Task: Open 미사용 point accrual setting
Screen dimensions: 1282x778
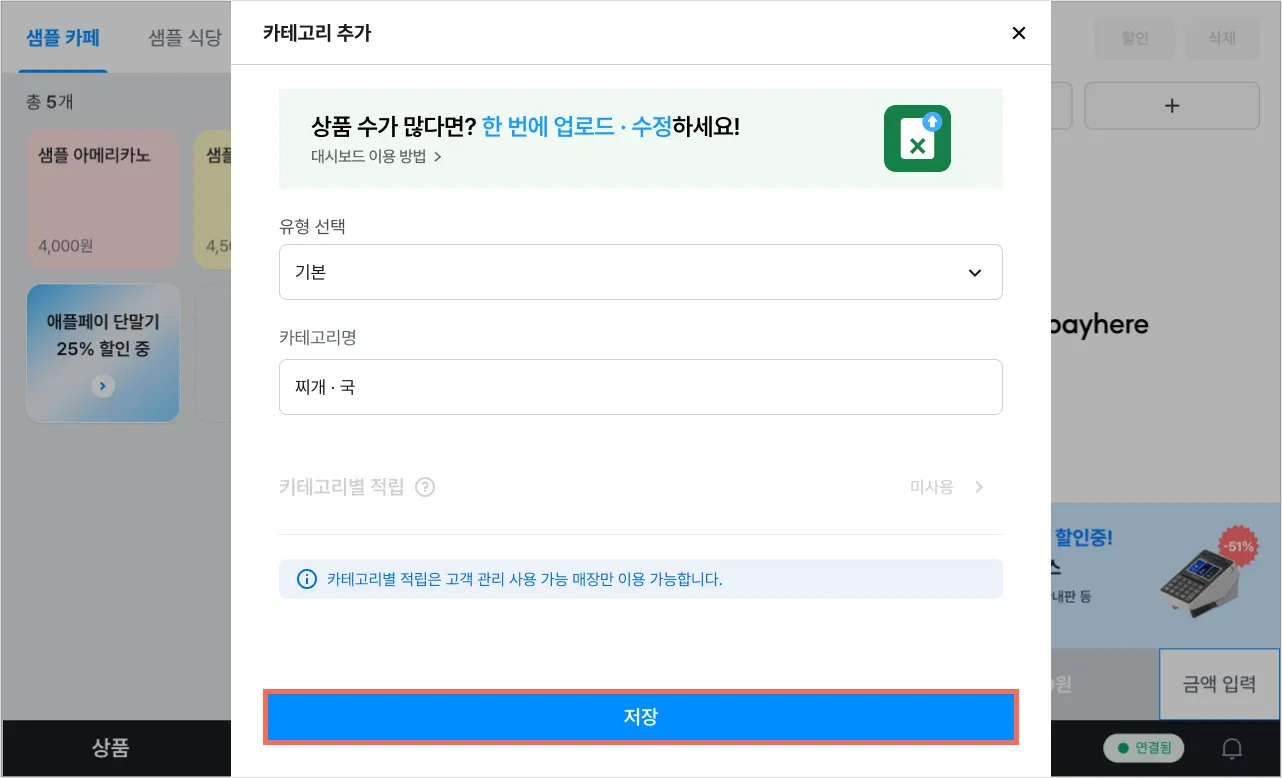Action: click(x=946, y=487)
